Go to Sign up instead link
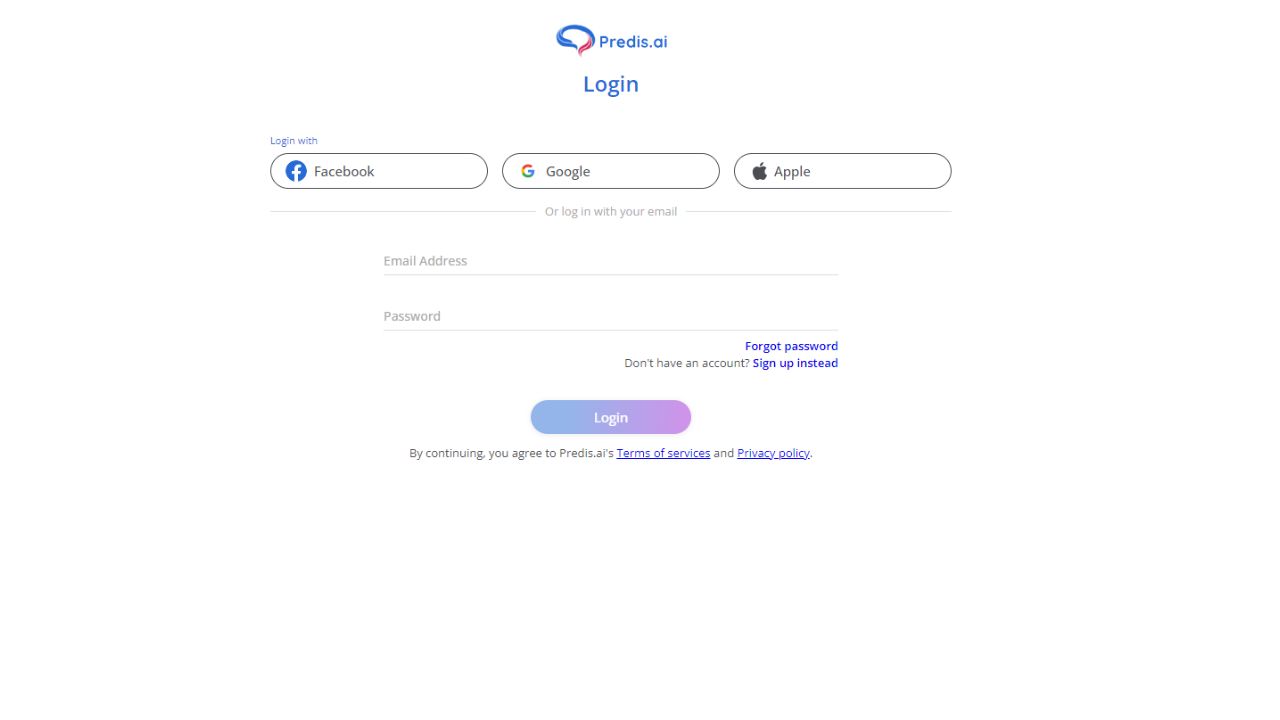 (x=795, y=363)
